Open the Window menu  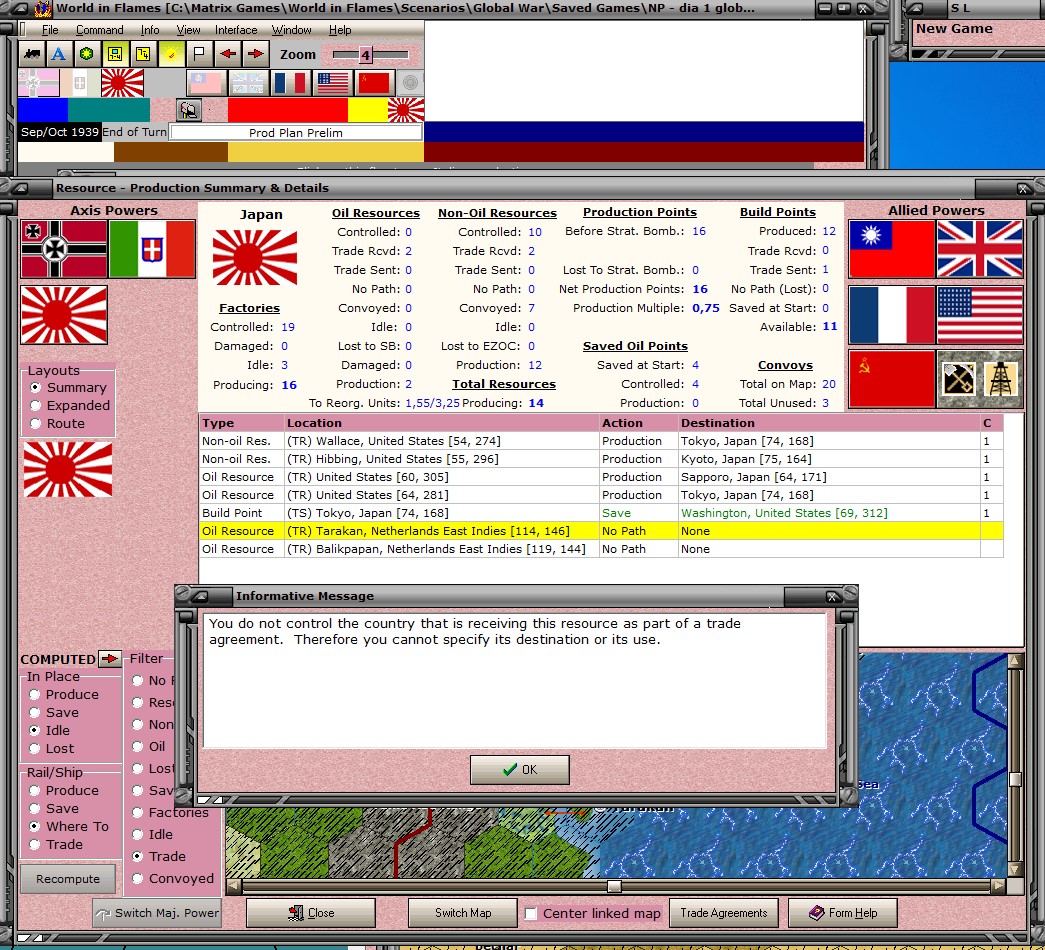291,30
